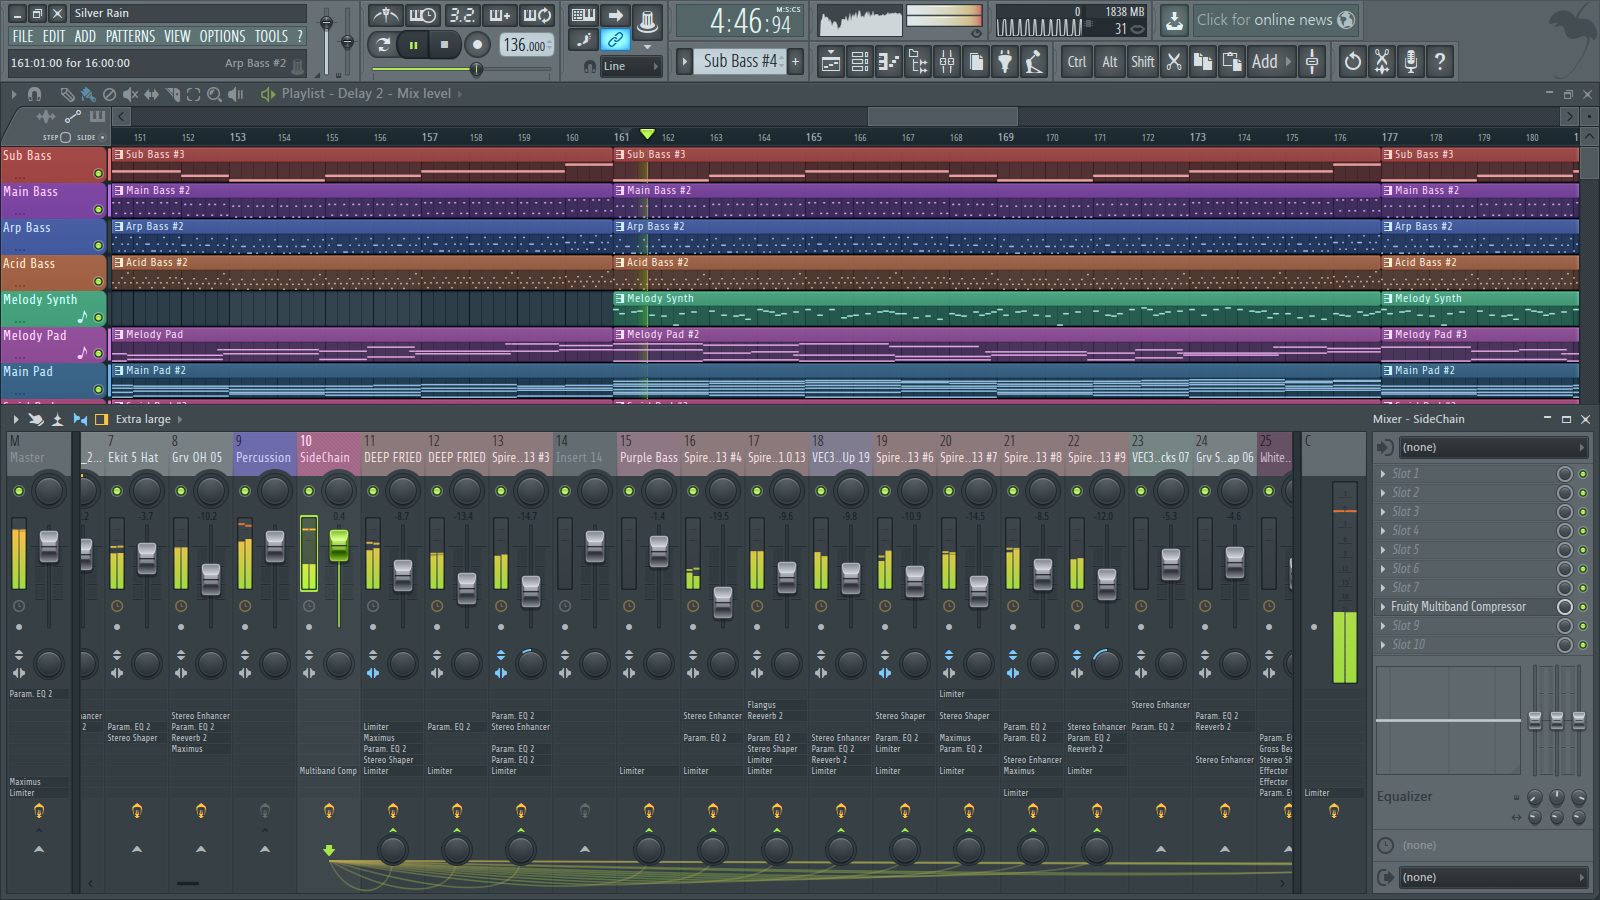This screenshot has width=1600, height=900.
Task: Open the undo history icon
Action: (x=1352, y=62)
